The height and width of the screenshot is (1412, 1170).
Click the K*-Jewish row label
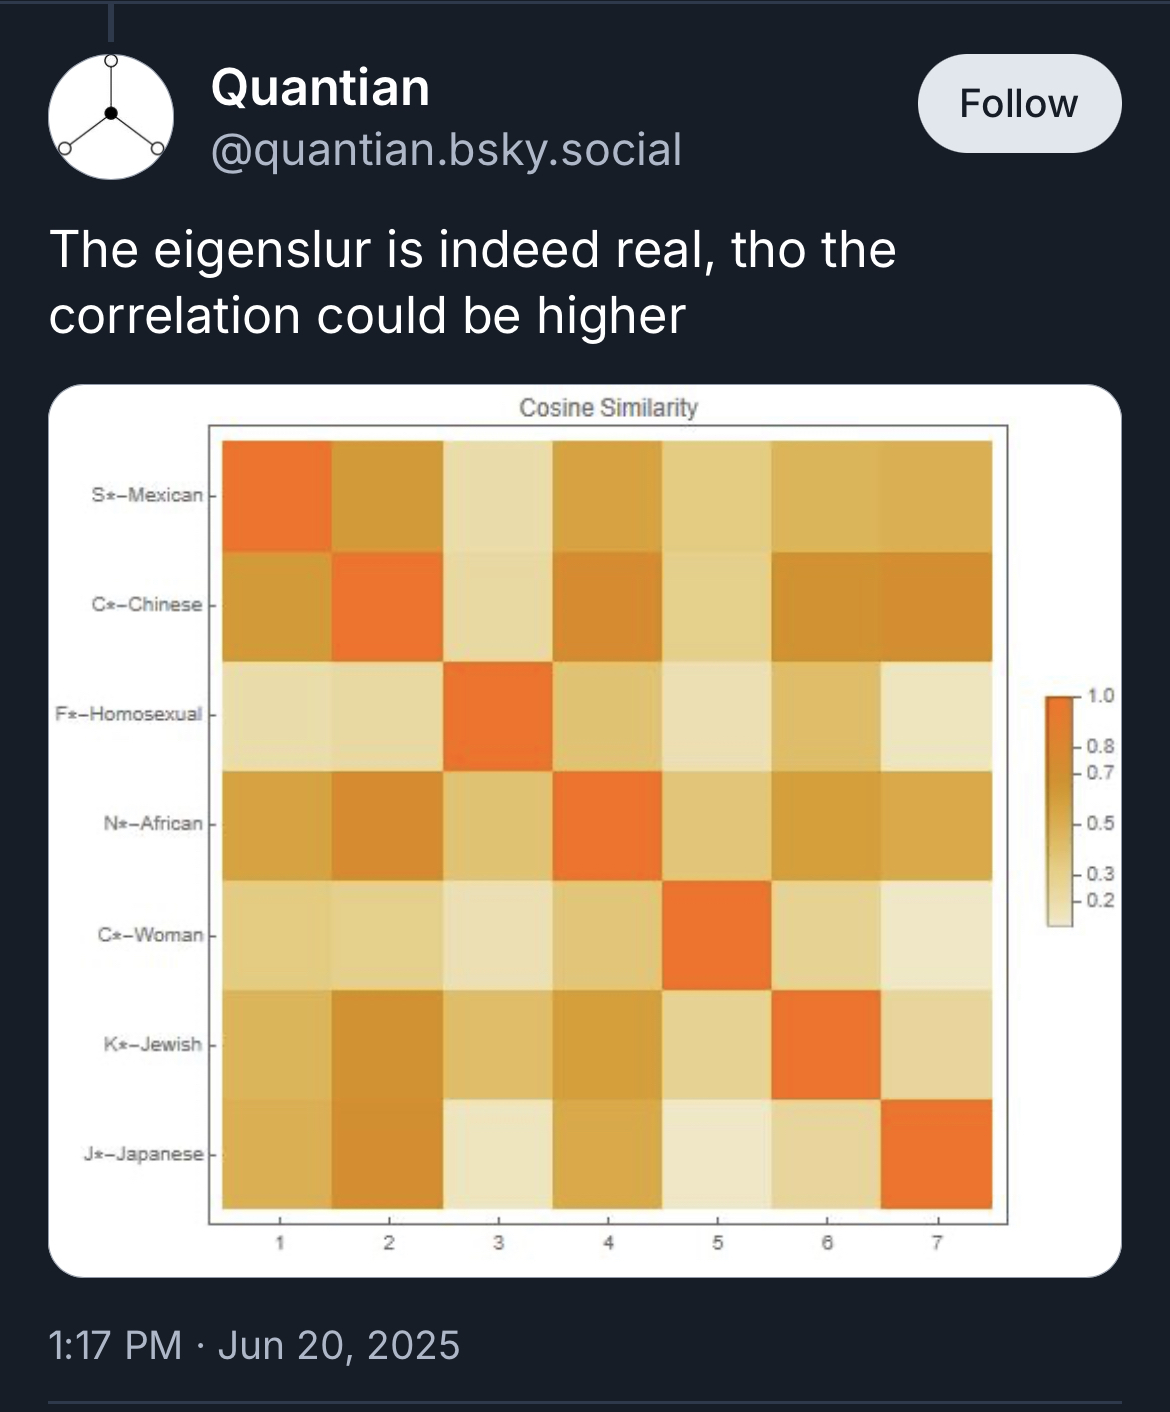point(152,1044)
